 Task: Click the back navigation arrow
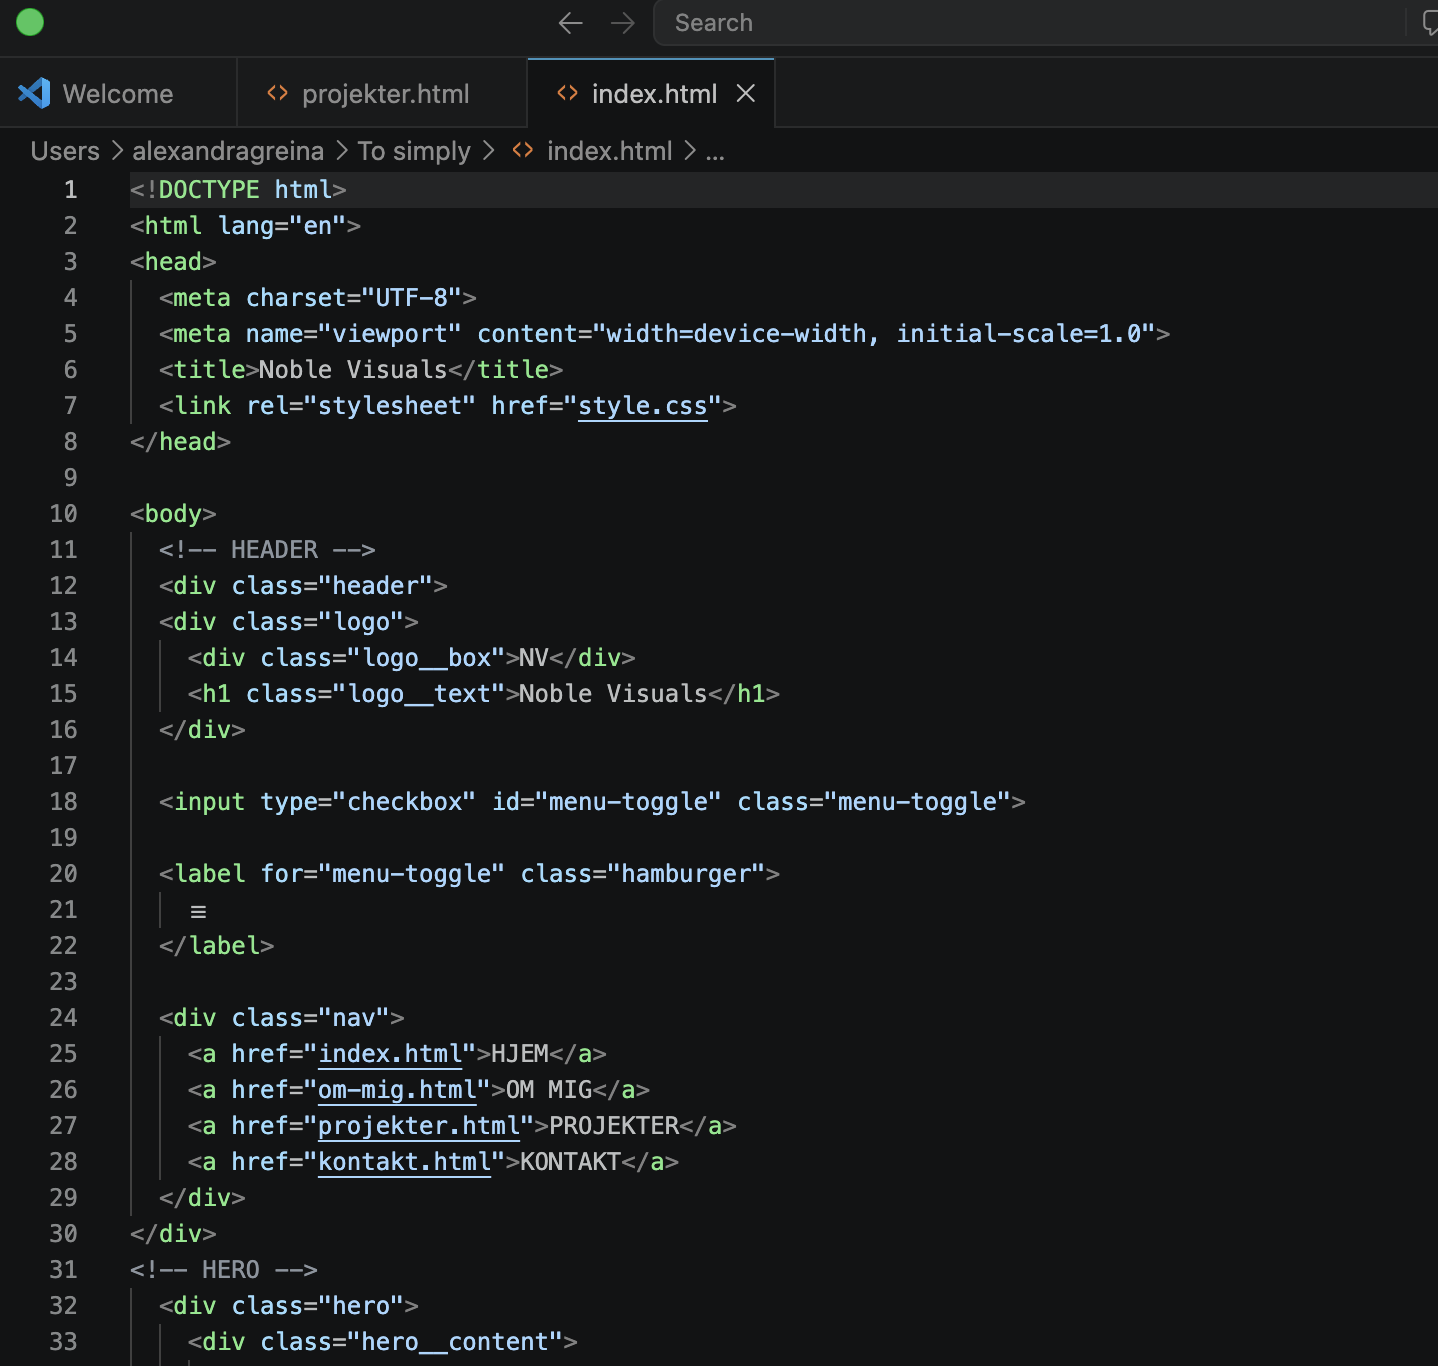tap(570, 23)
